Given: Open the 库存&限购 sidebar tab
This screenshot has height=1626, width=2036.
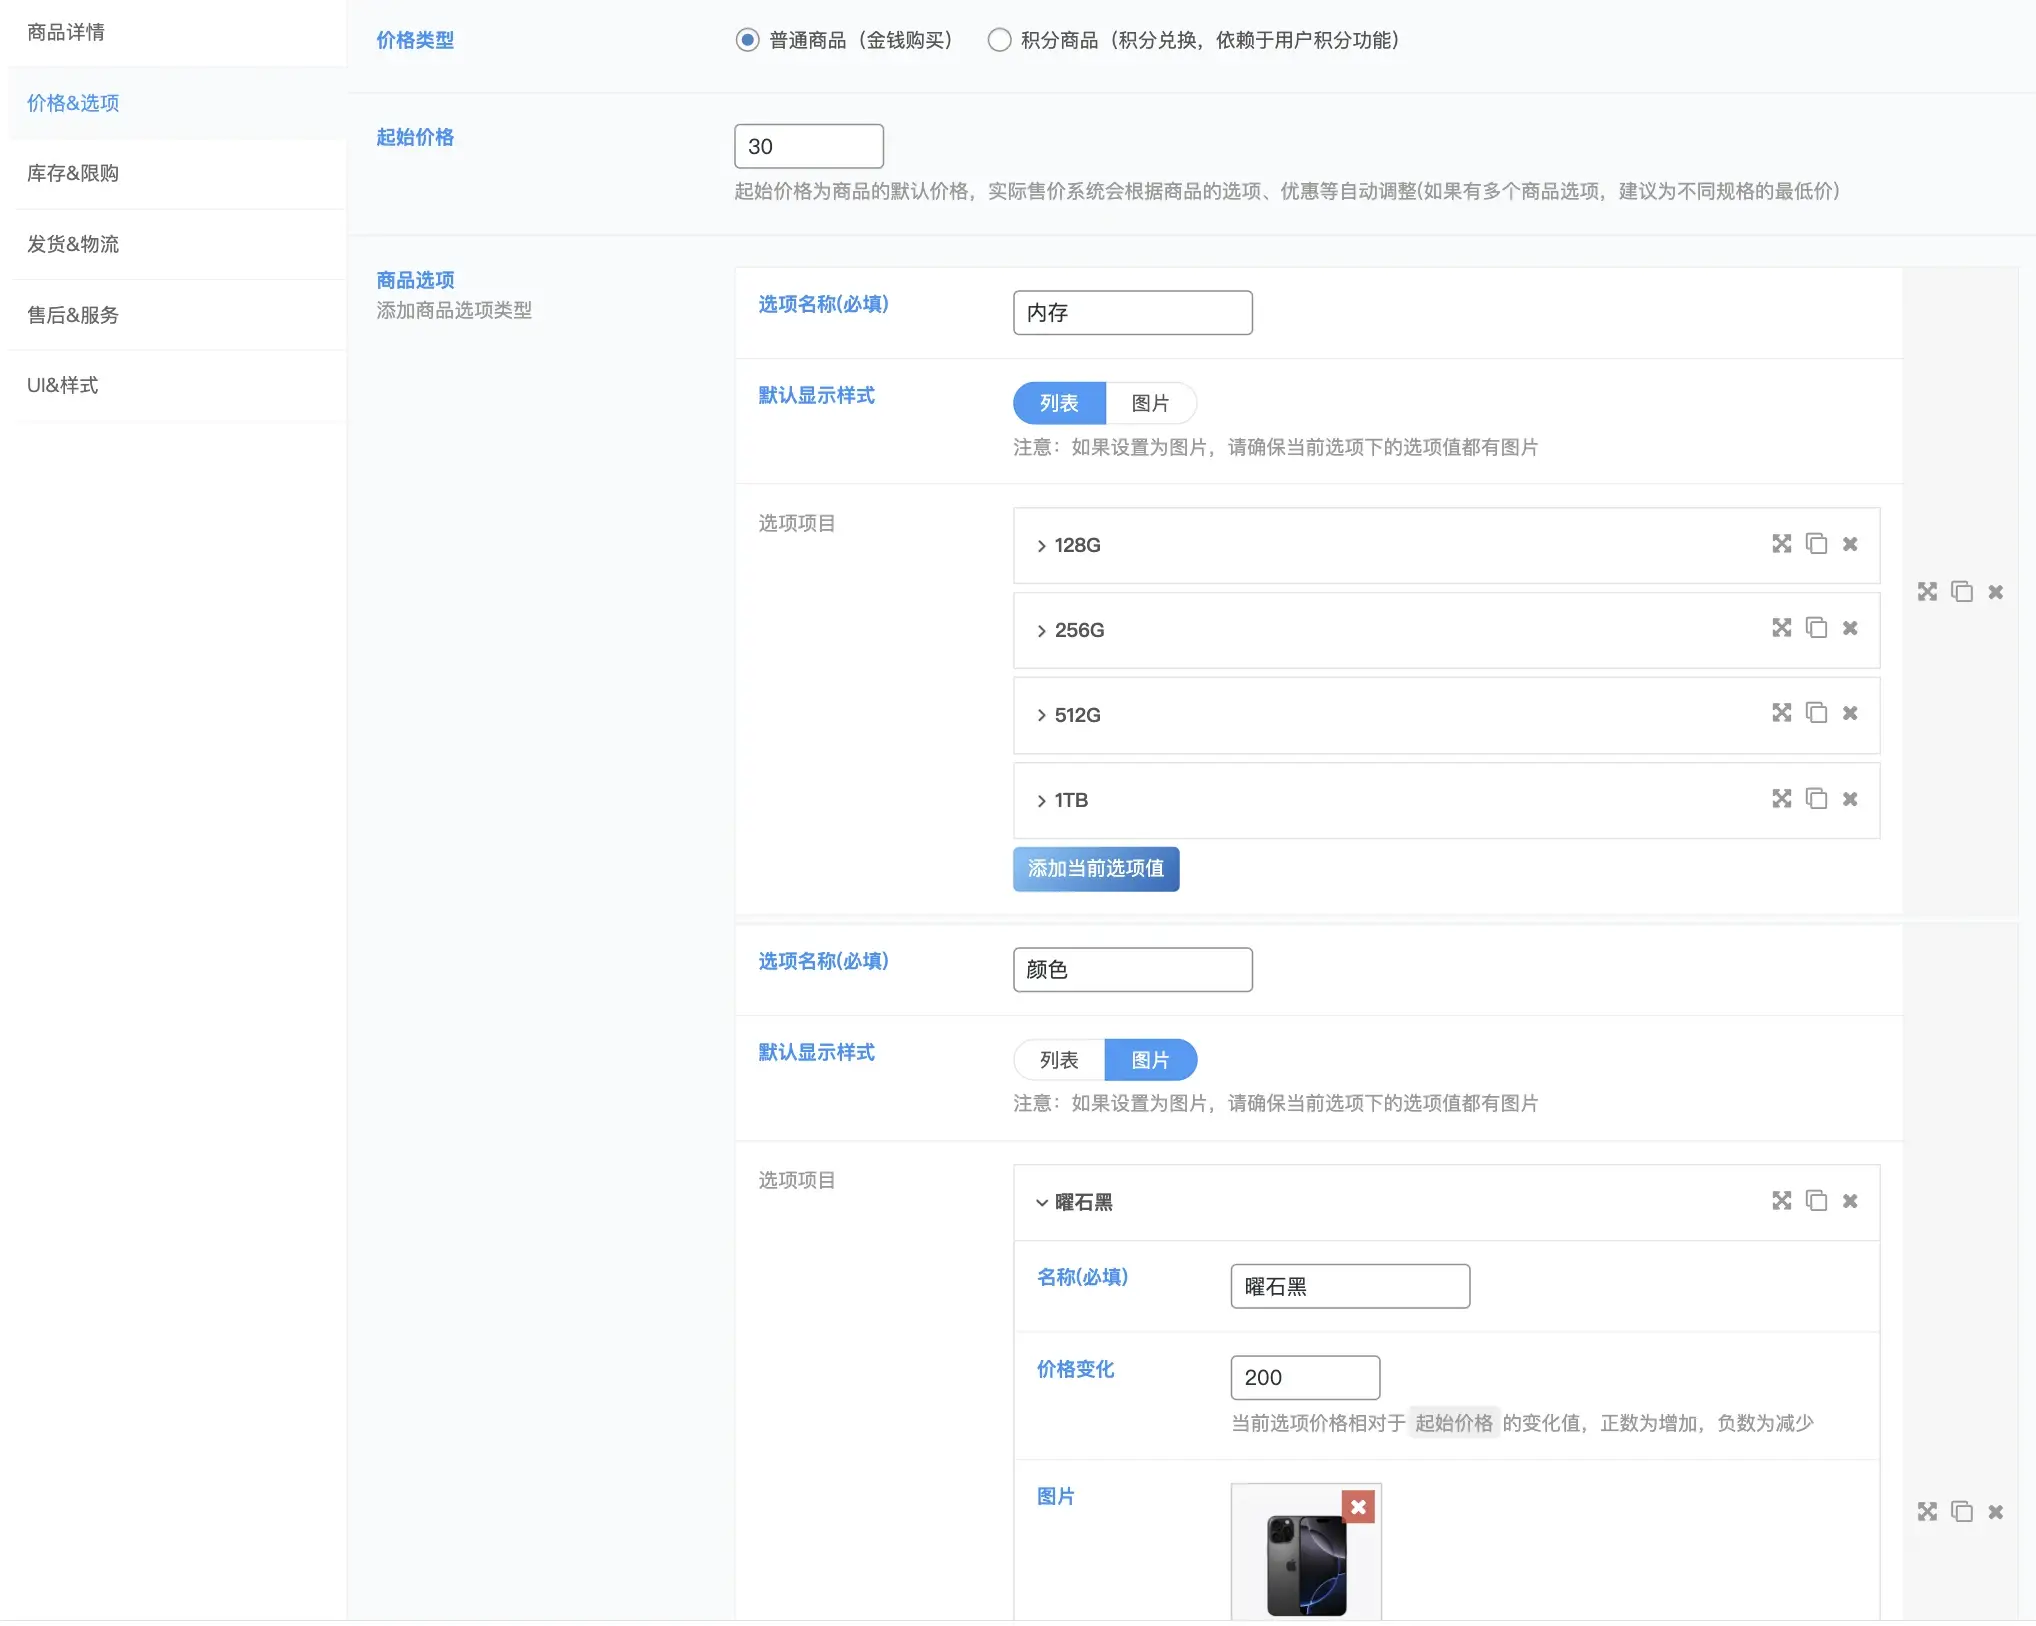Looking at the screenshot, I should (x=73, y=173).
